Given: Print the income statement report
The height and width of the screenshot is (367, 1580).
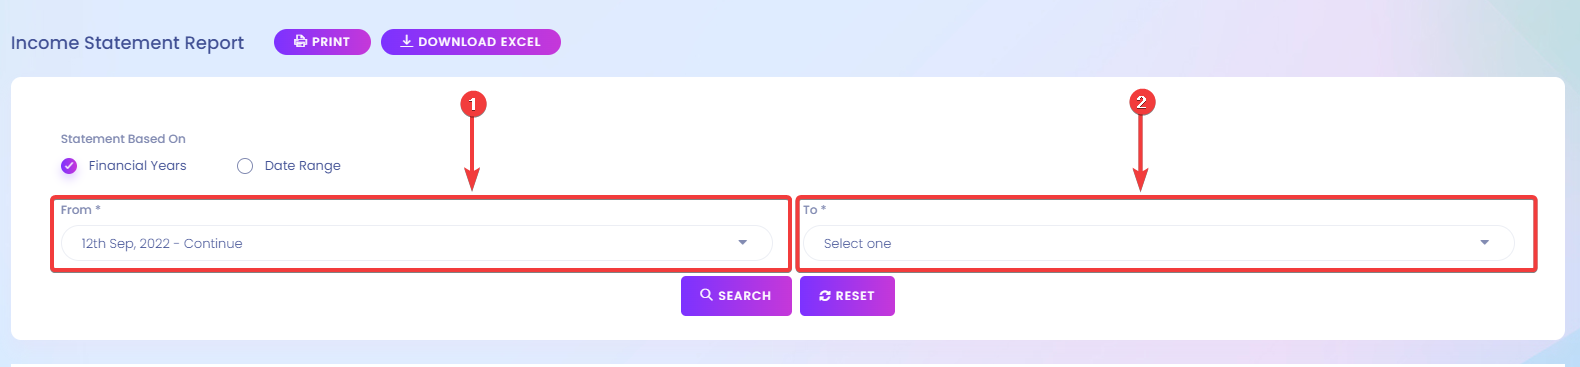Looking at the screenshot, I should [x=322, y=42].
